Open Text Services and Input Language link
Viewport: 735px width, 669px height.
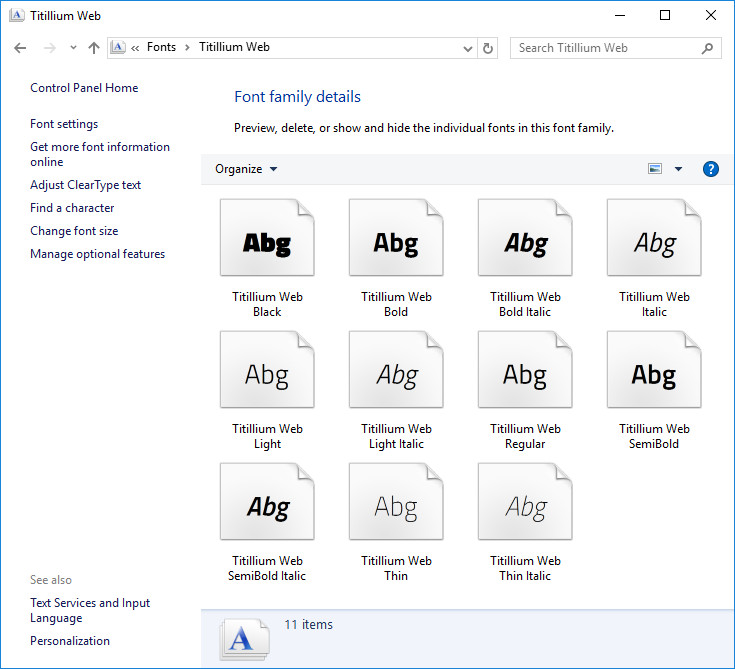[x=90, y=610]
